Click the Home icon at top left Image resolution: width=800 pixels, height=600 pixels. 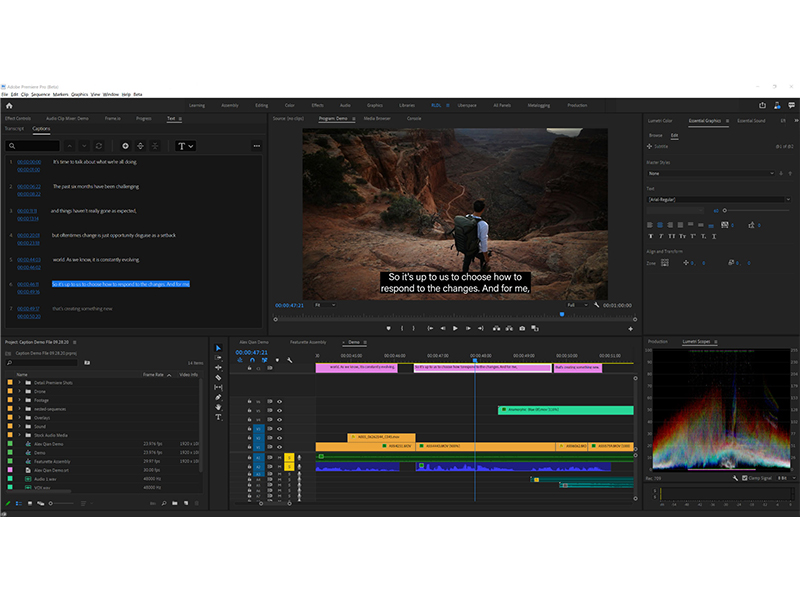click(9, 105)
